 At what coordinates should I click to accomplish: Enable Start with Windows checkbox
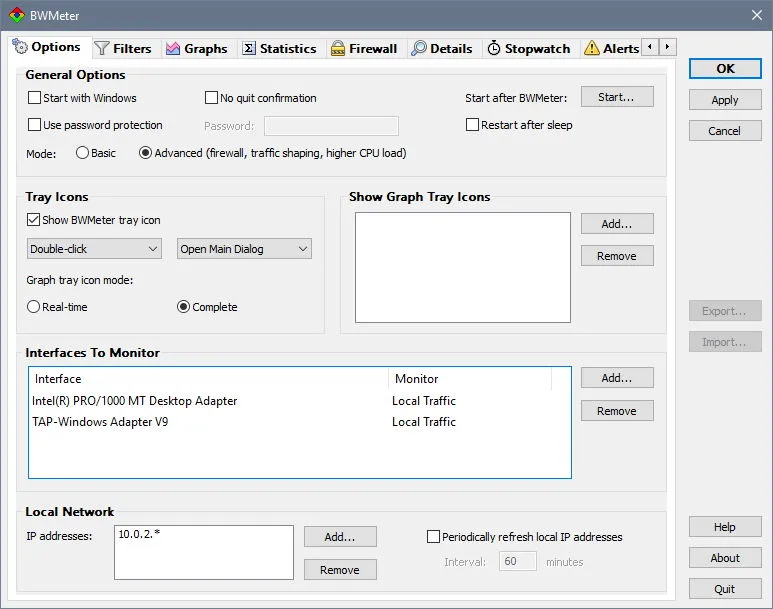pos(35,98)
